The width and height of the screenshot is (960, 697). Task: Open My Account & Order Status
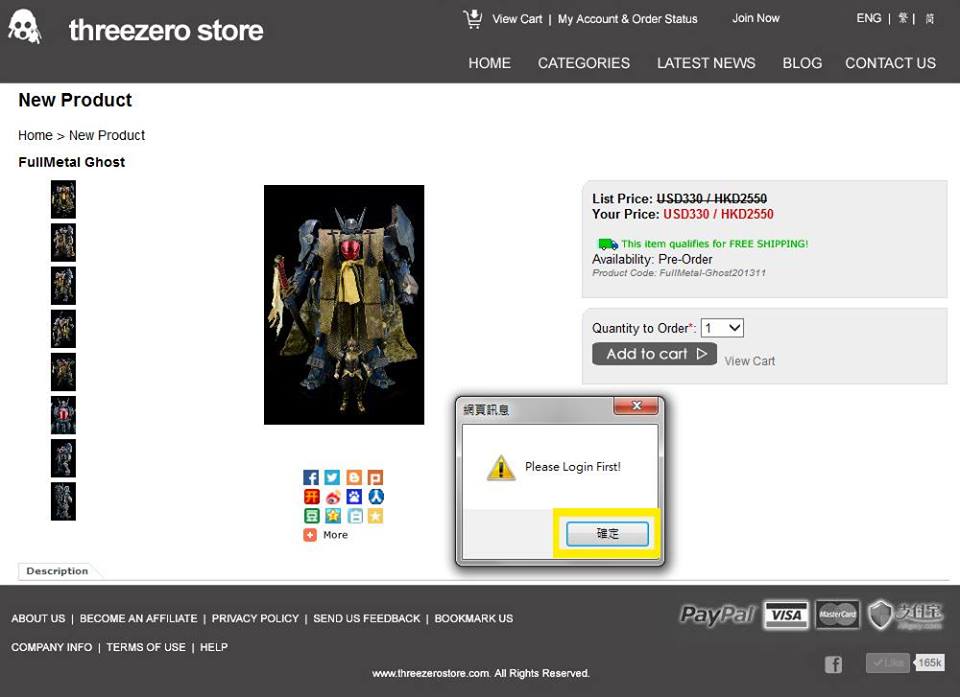point(628,19)
